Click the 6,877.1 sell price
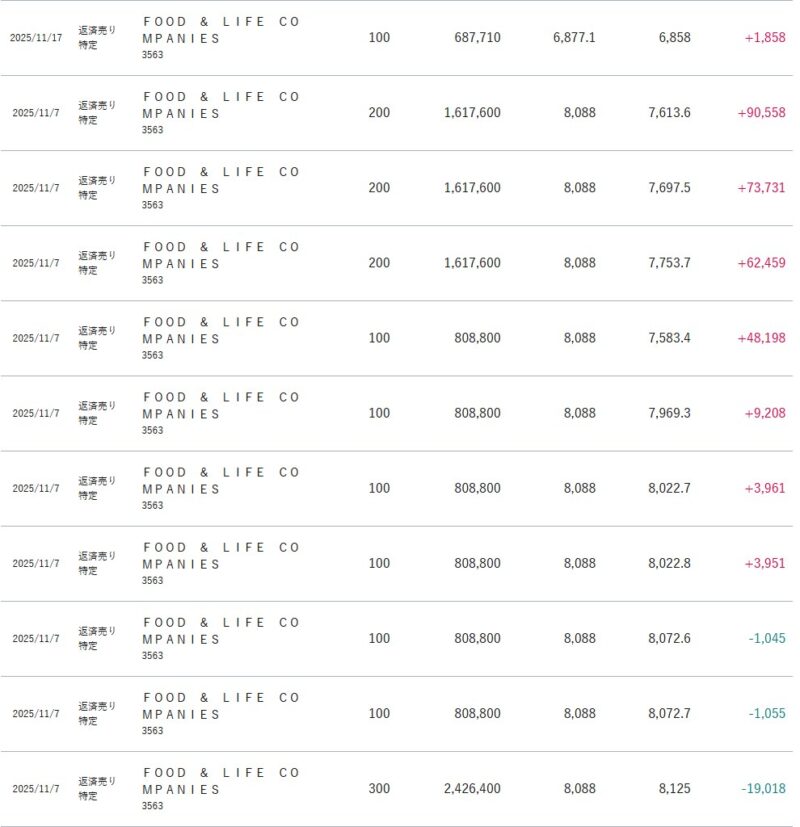This screenshot has height=827, width=800. coord(574,38)
